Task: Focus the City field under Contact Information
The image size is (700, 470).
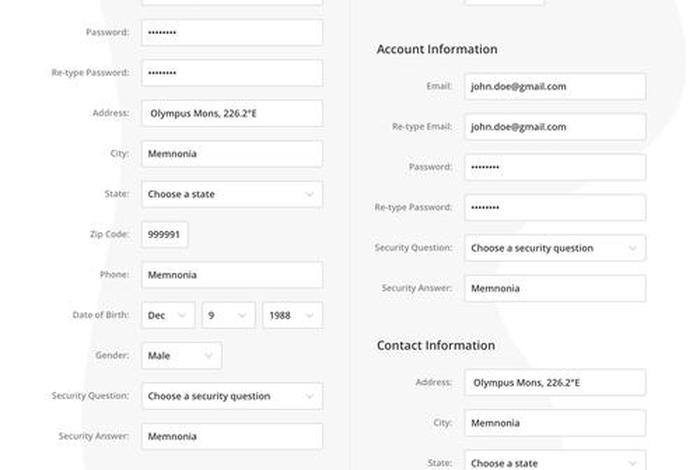Action: click(555, 423)
